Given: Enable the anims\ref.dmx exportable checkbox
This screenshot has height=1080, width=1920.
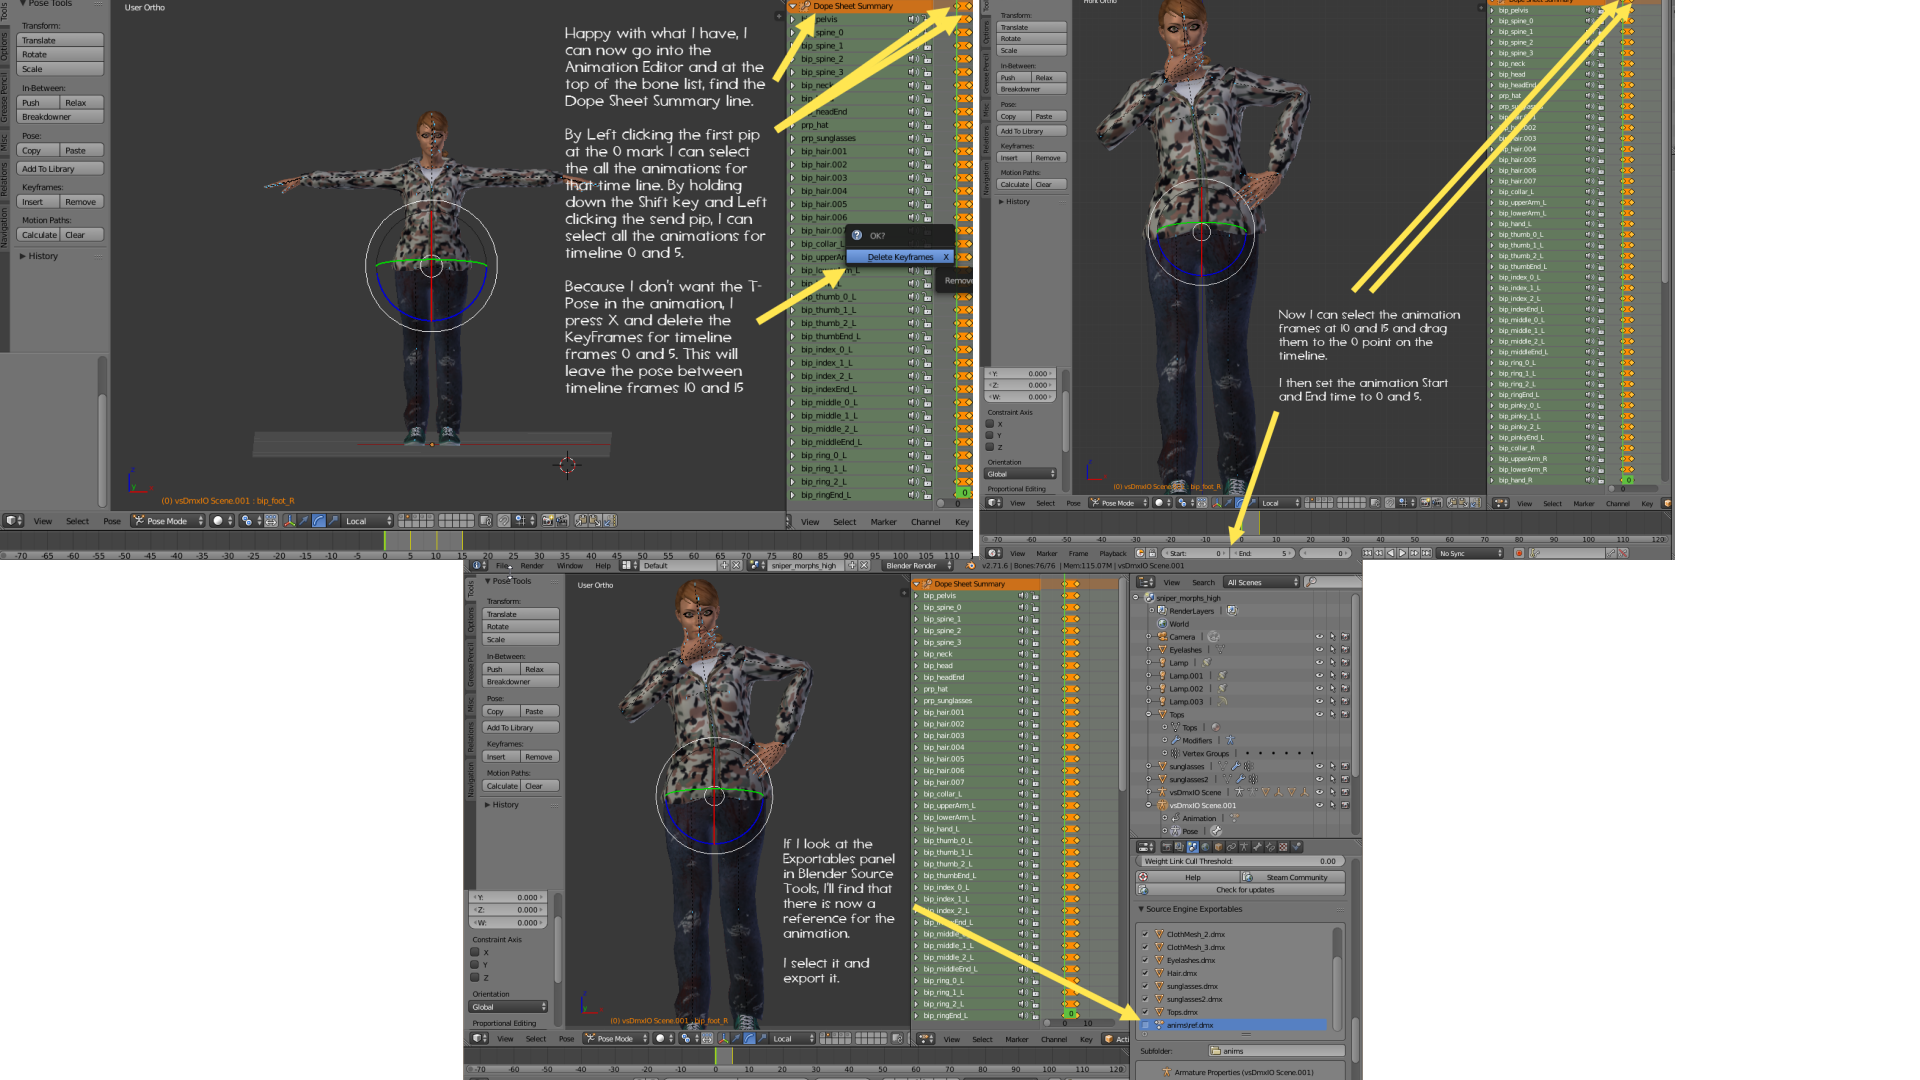Looking at the screenshot, I should pyautogui.click(x=1145, y=1025).
